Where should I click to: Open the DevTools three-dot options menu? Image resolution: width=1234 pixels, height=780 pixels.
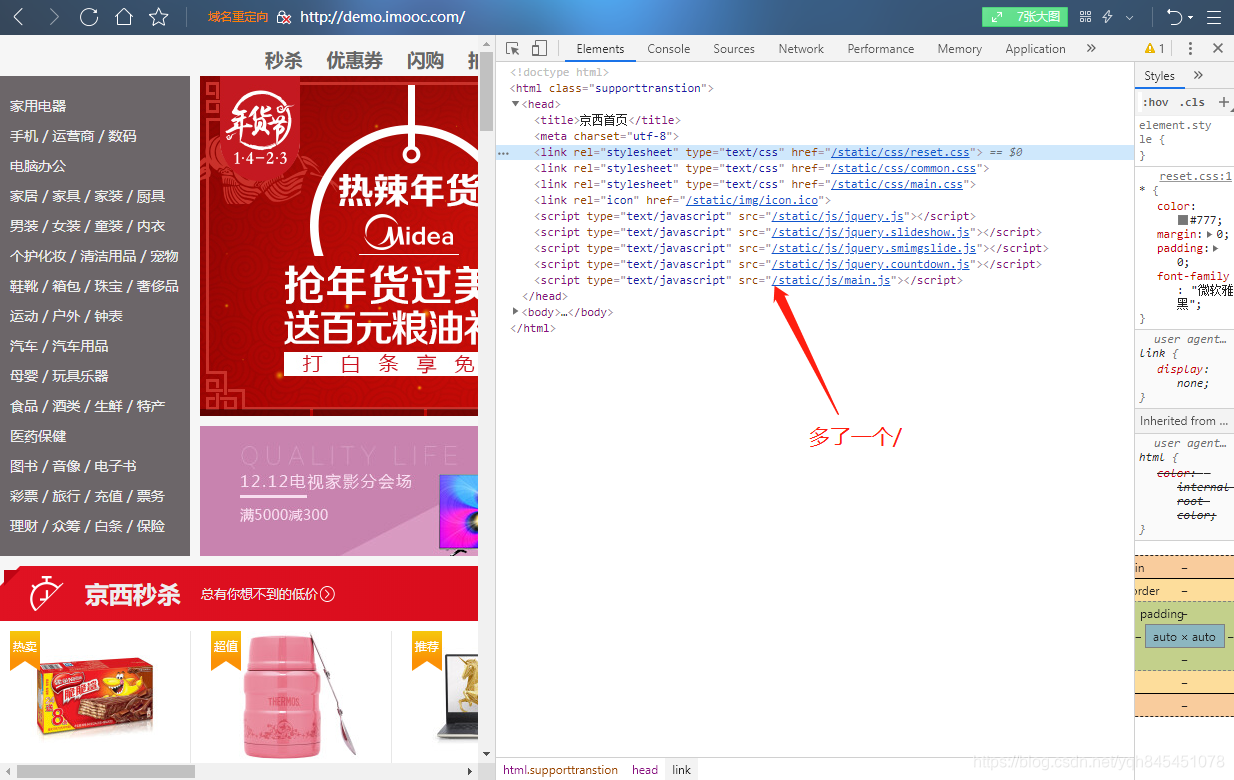pyautogui.click(x=1190, y=48)
